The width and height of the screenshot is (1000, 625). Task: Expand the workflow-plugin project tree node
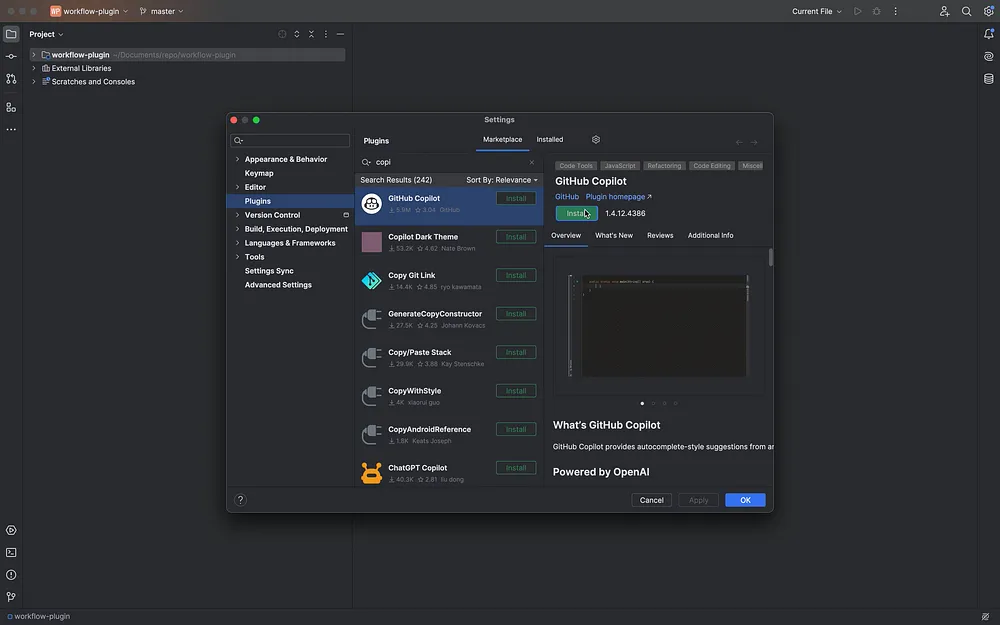point(34,55)
